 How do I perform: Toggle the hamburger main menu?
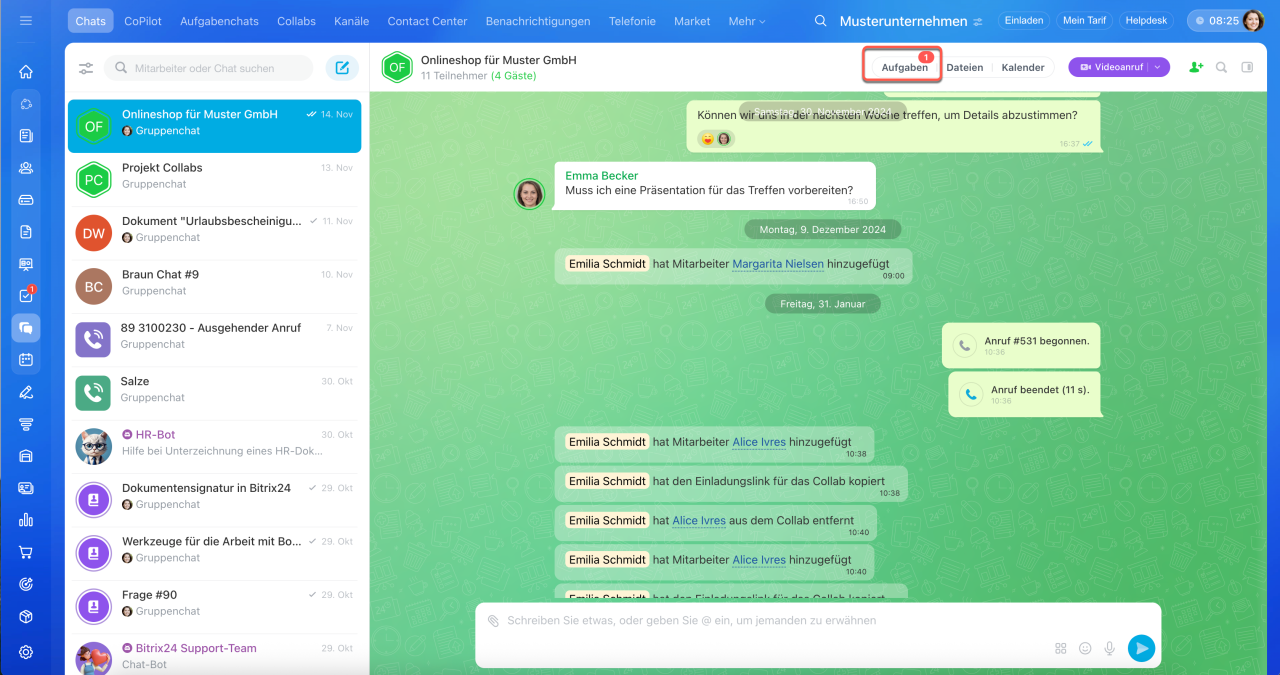coord(26,21)
